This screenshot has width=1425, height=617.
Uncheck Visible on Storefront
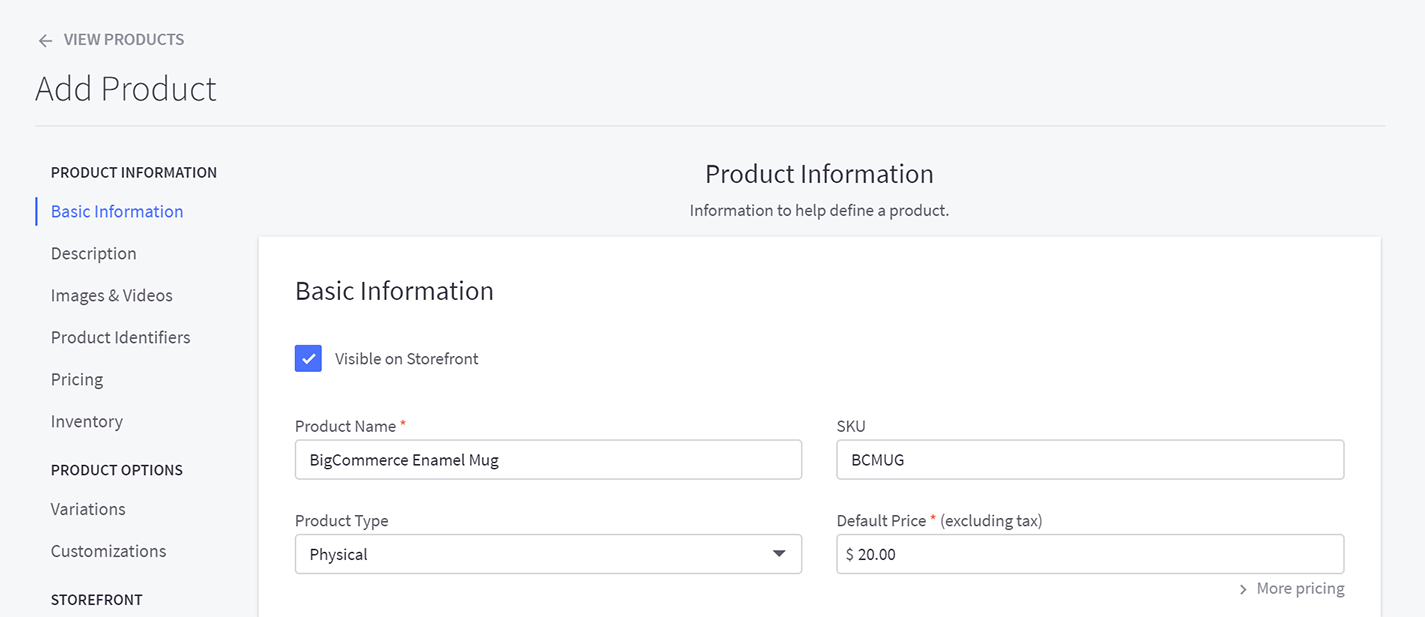click(x=308, y=358)
